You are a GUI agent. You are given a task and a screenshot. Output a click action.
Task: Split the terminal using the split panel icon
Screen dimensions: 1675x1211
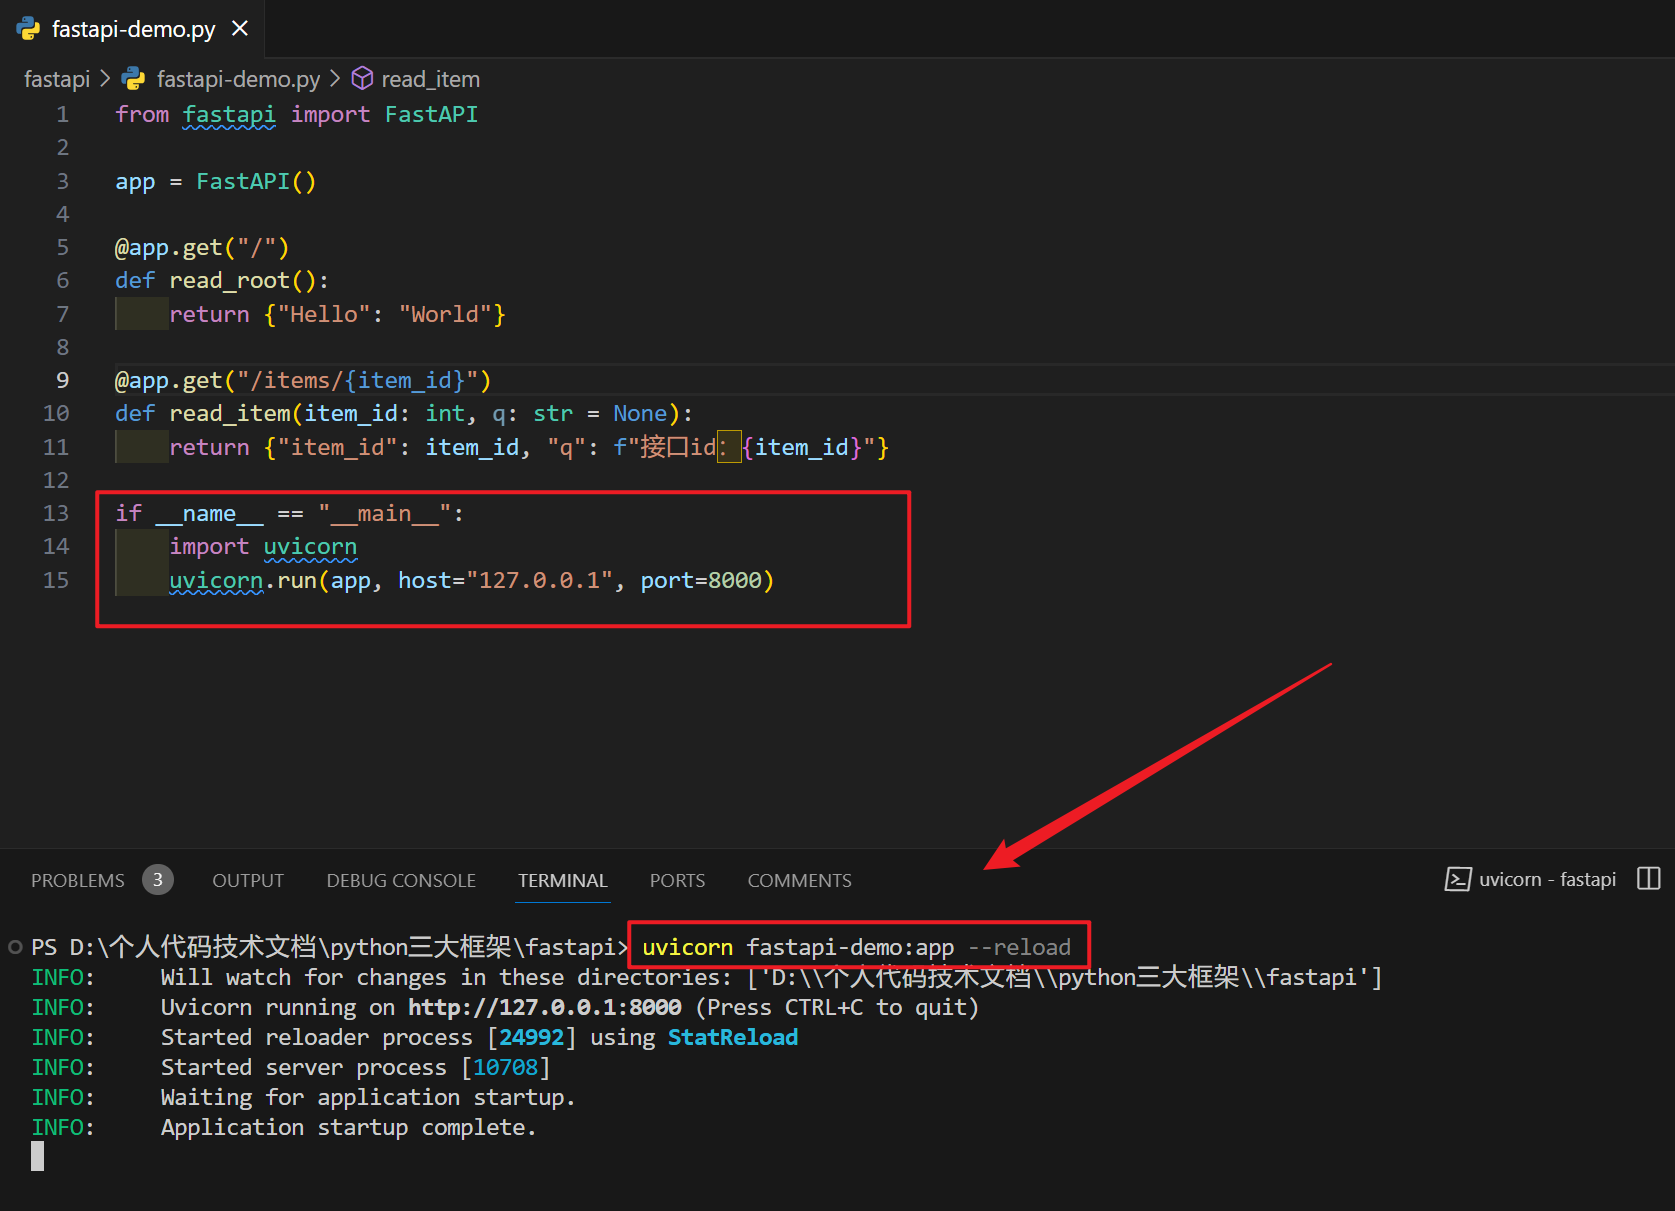tap(1649, 879)
